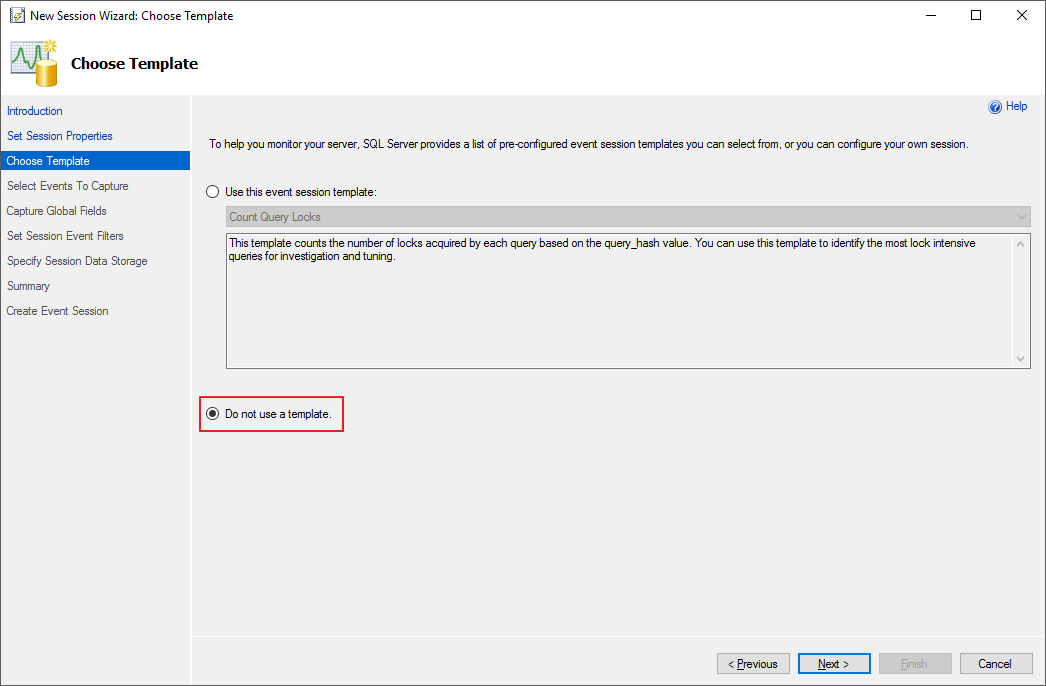The image size is (1046, 686).
Task: Open Set Session Properties page
Action: click(60, 136)
